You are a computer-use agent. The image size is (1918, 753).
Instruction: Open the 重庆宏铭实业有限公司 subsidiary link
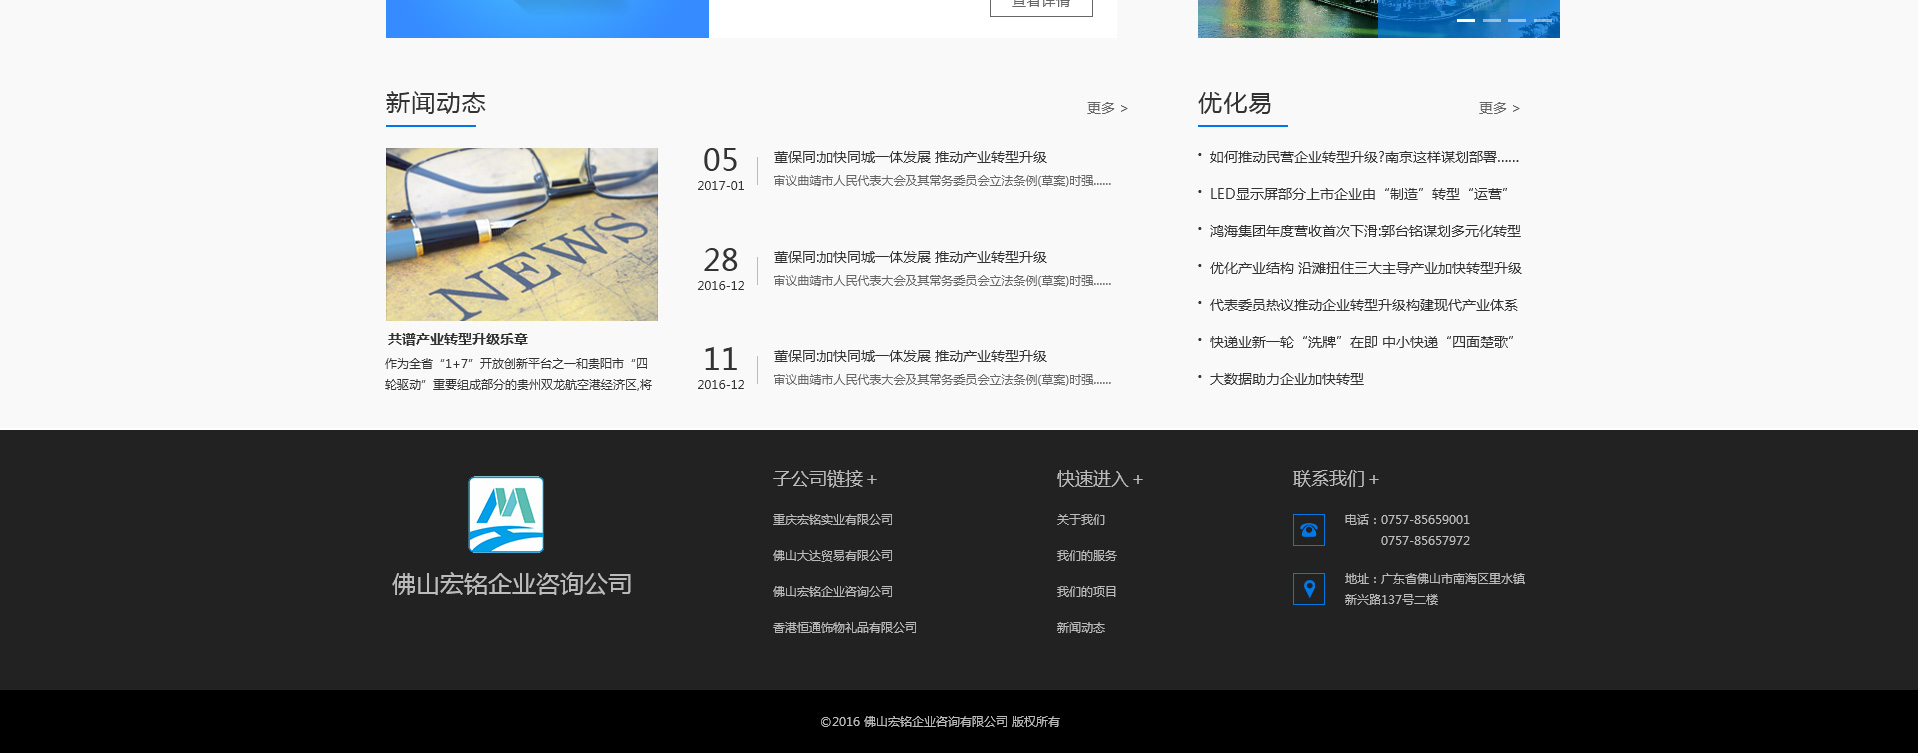(832, 520)
